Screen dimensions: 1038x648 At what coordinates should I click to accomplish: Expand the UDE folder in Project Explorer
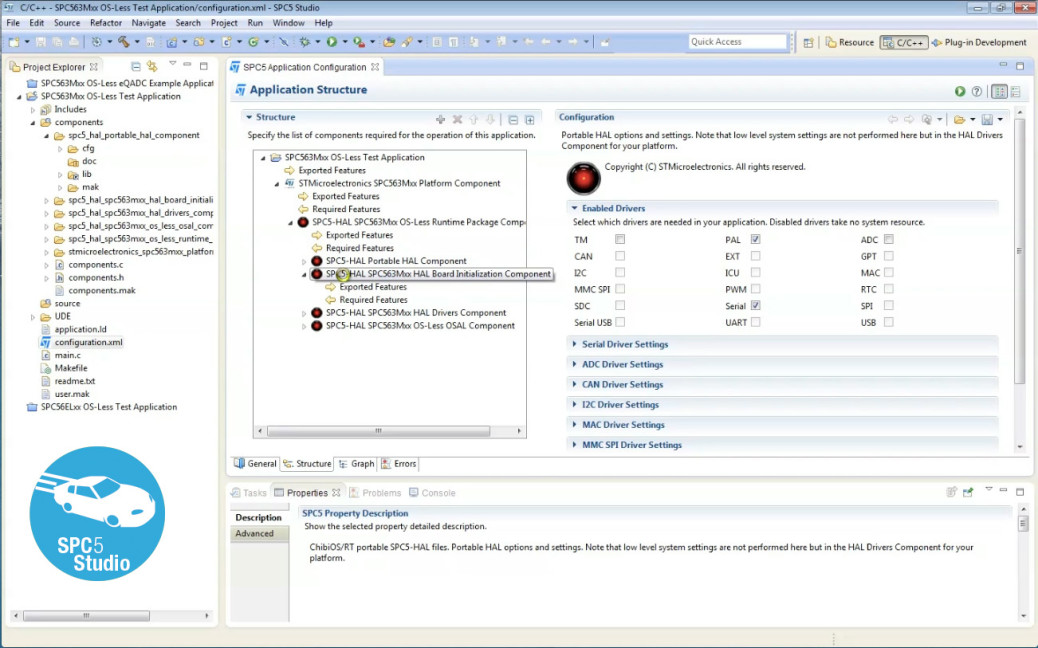pos(32,316)
